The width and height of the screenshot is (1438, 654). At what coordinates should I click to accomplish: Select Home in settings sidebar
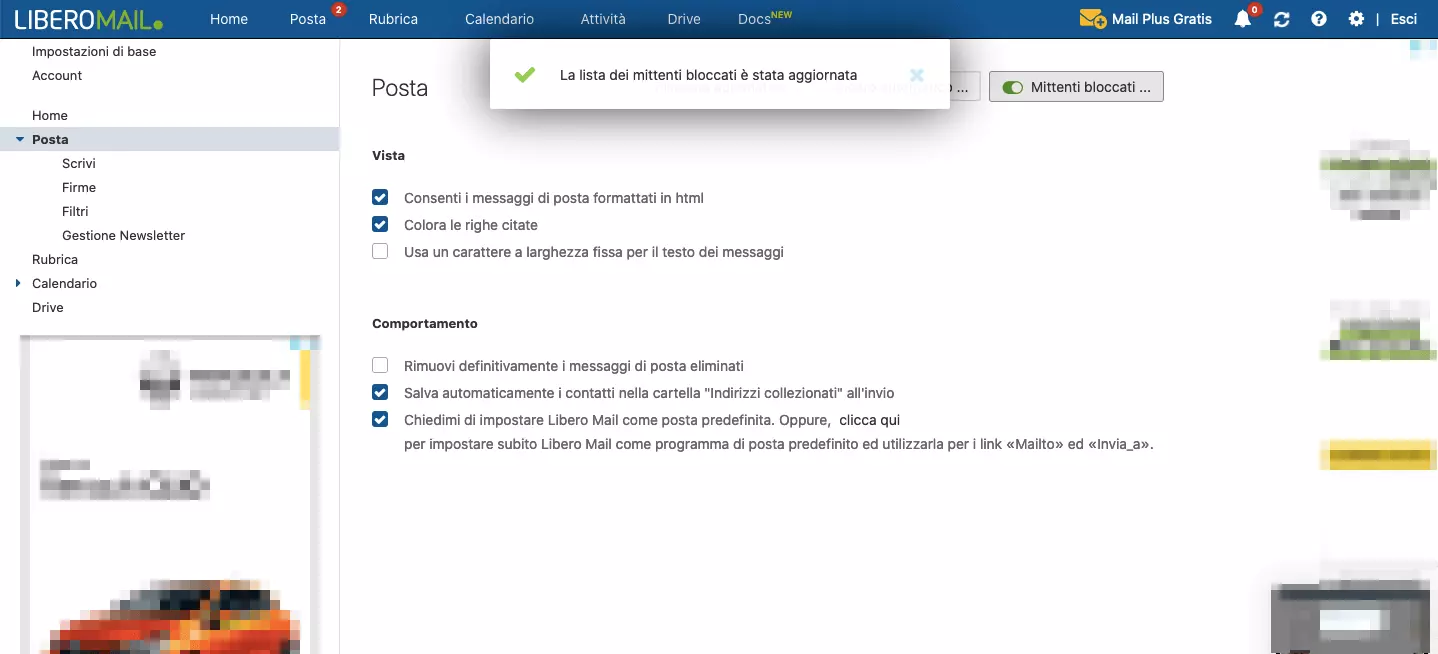point(50,116)
